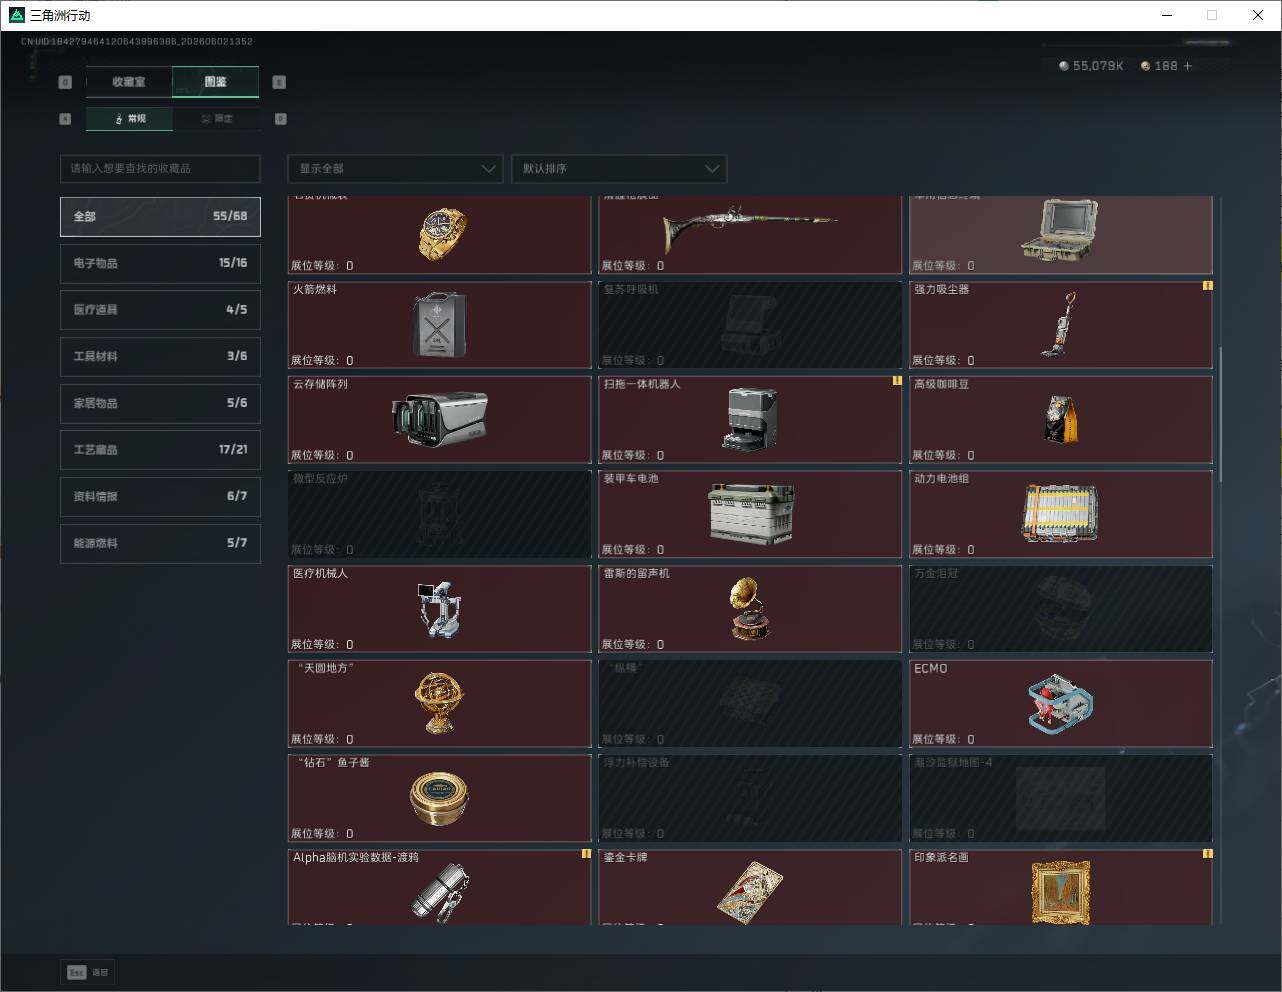The image size is (1282, 992).
Task: Click the D key hint beside 限定
Action: (x=280, y=119)
